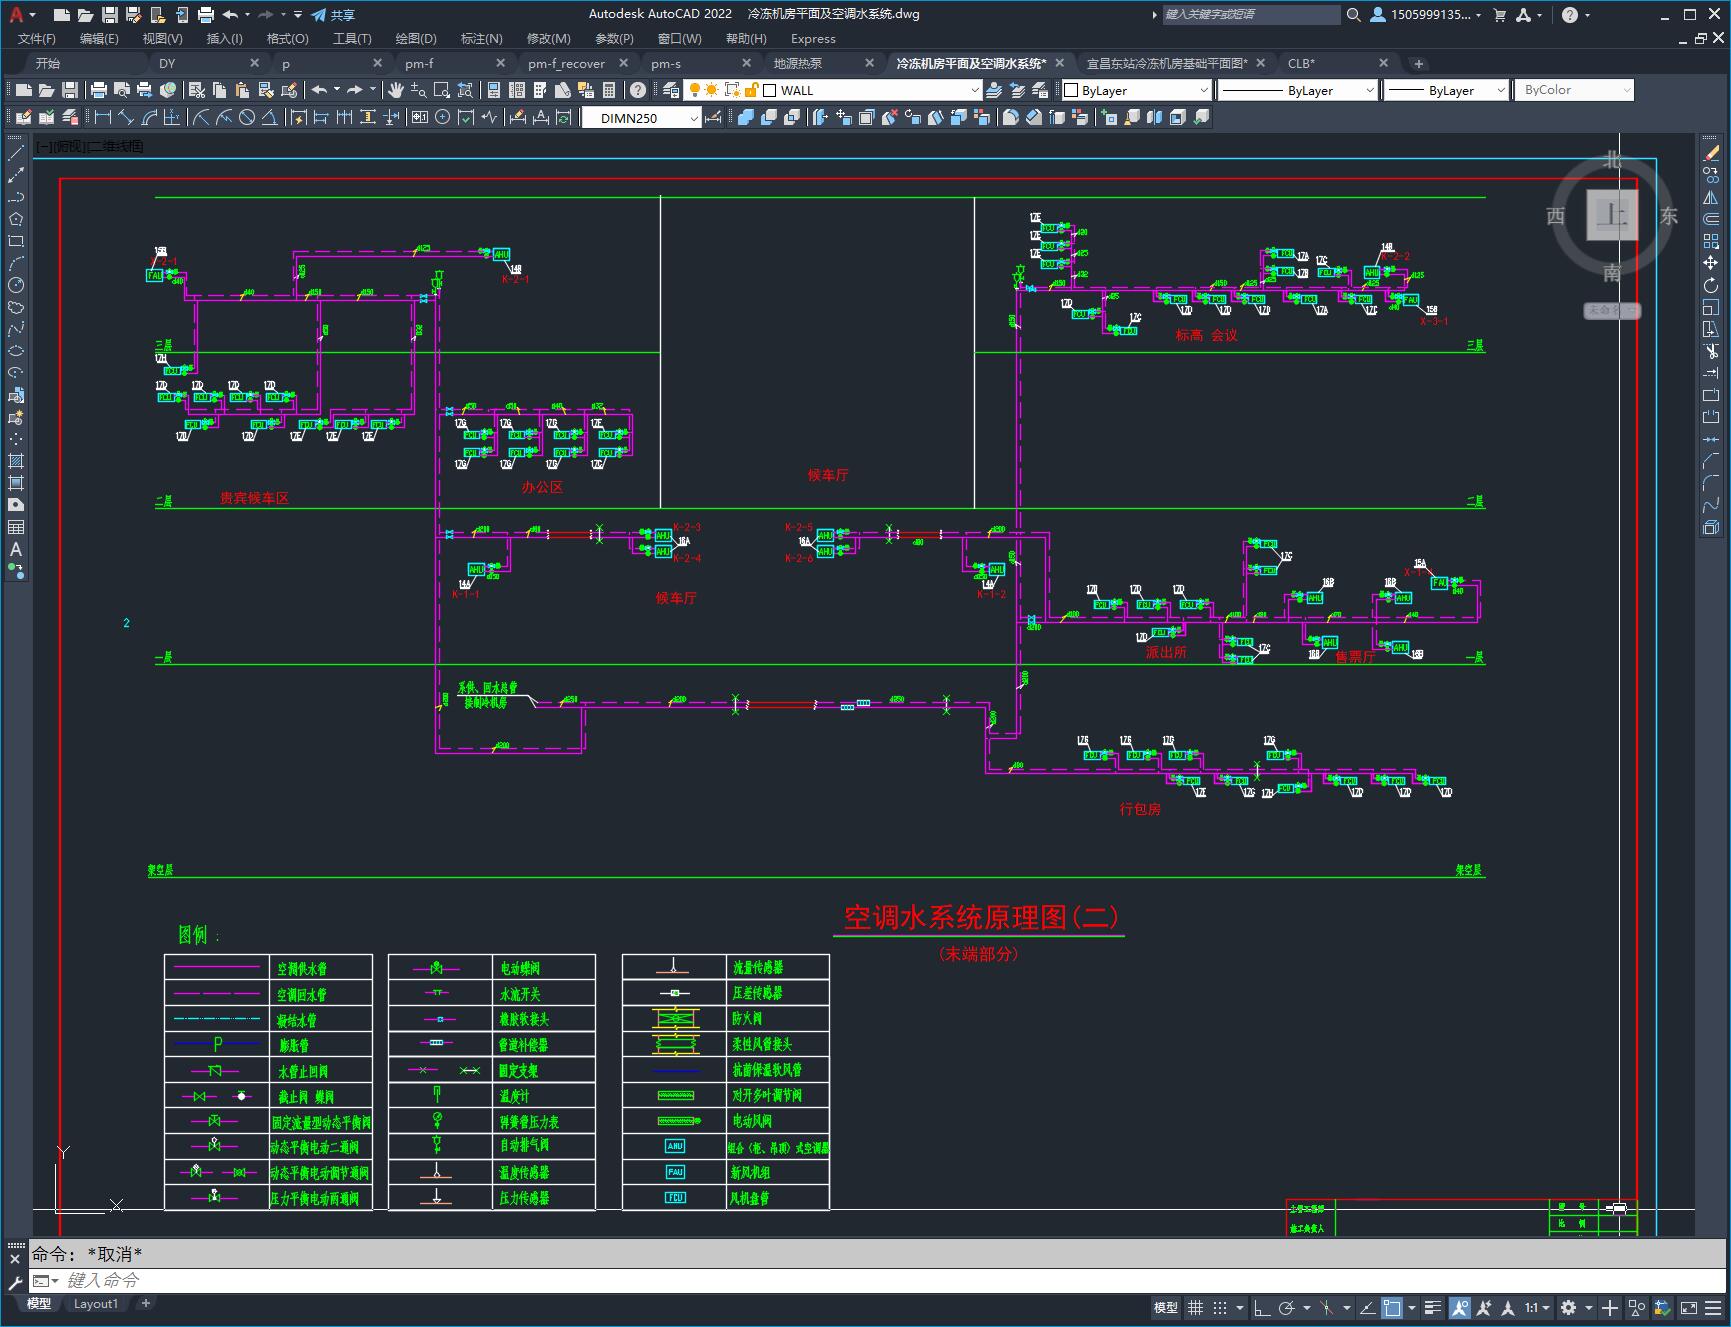Switch to the Layout1 tab
Image resolution: width=1731 pixels, height=1327 pixels.
point(96,1303)
